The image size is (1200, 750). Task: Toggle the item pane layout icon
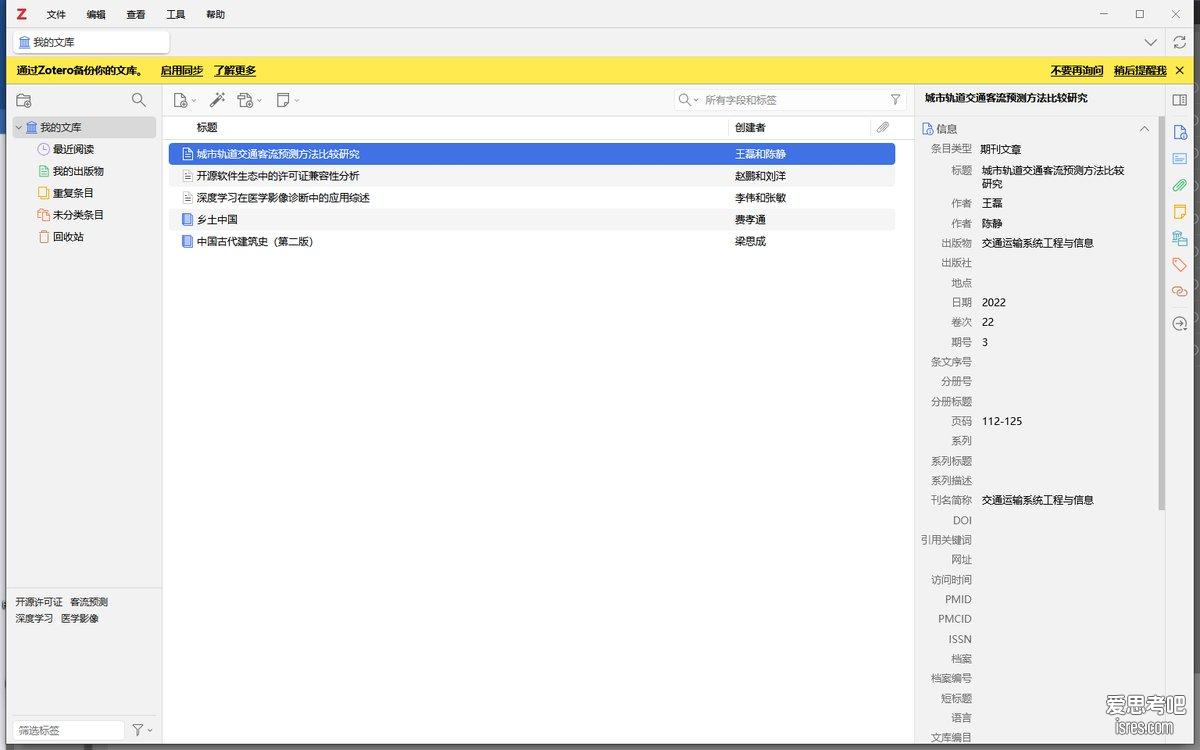click(x=1180, y=100)
